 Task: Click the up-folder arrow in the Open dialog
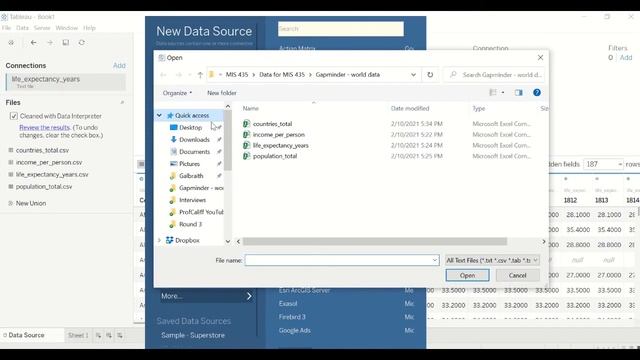tap(200, 75)
